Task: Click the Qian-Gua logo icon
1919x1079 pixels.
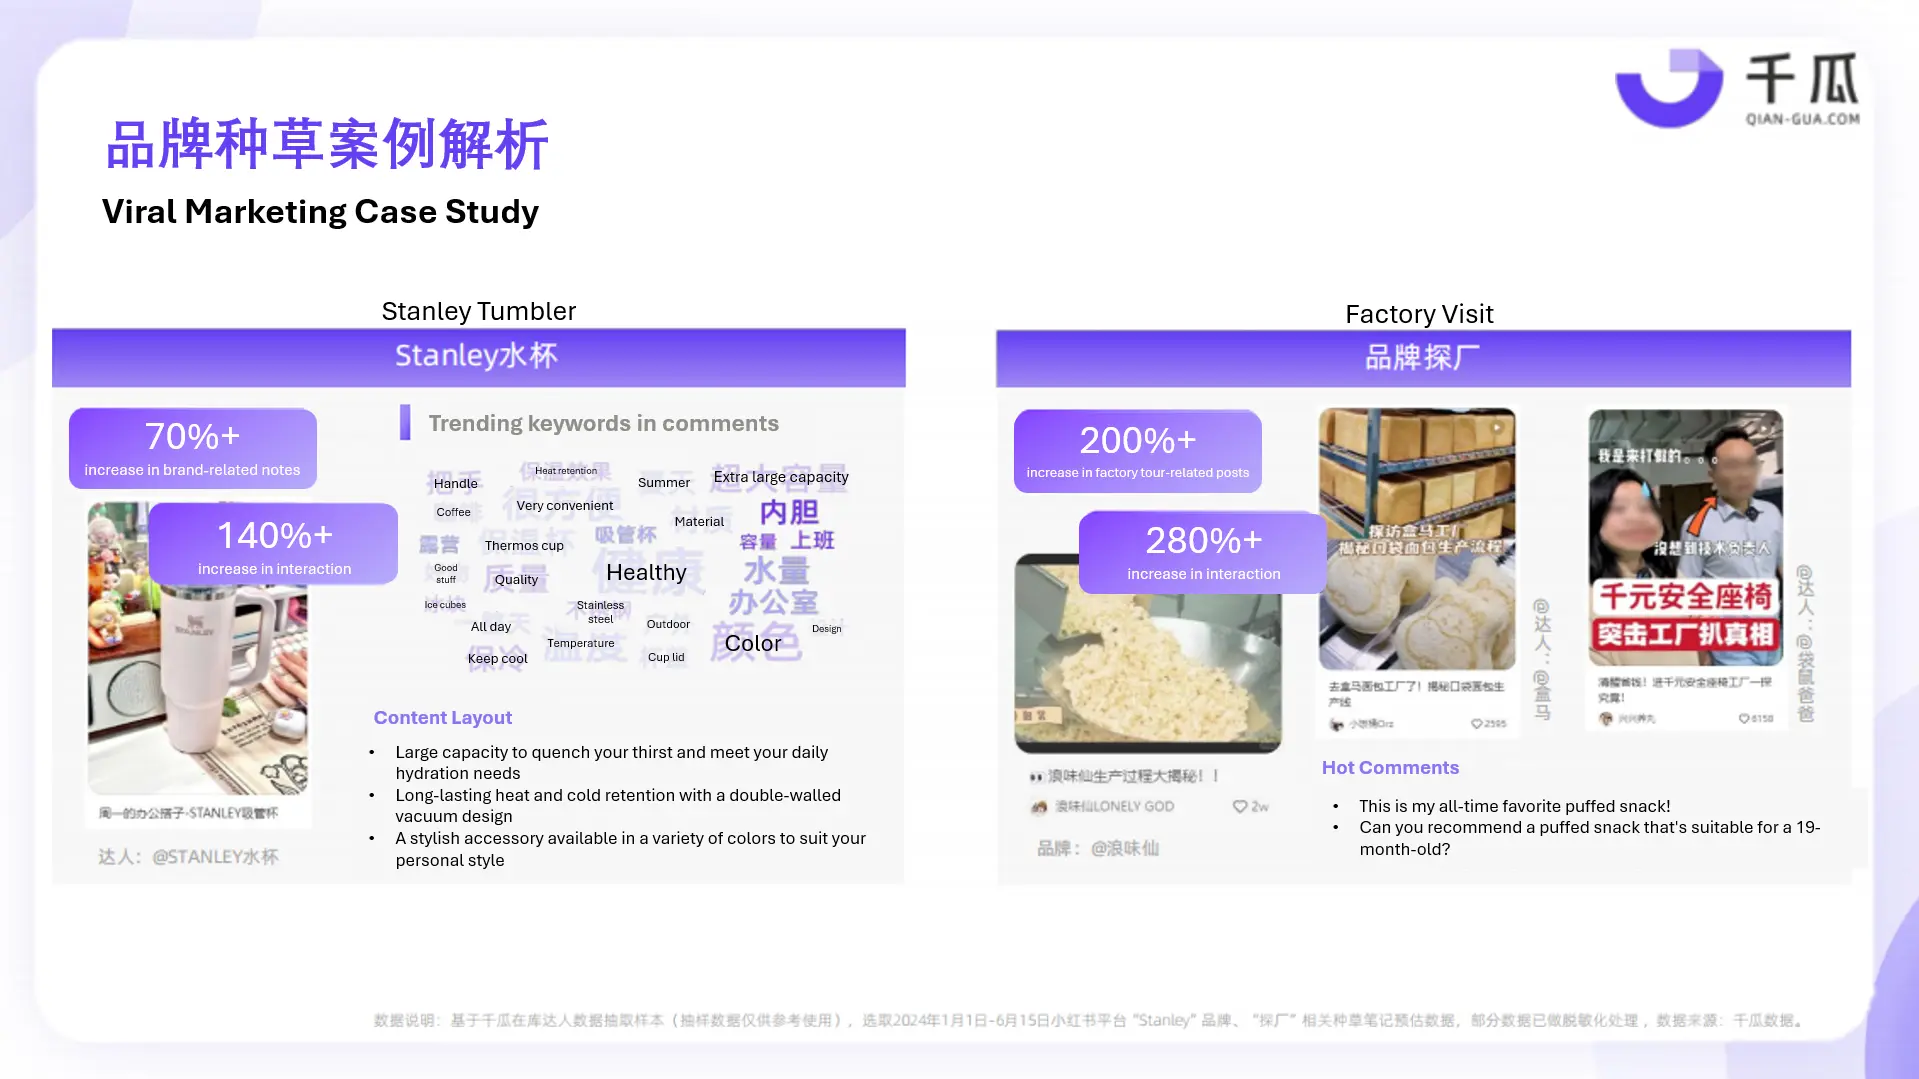Action: click(1669, 88)
